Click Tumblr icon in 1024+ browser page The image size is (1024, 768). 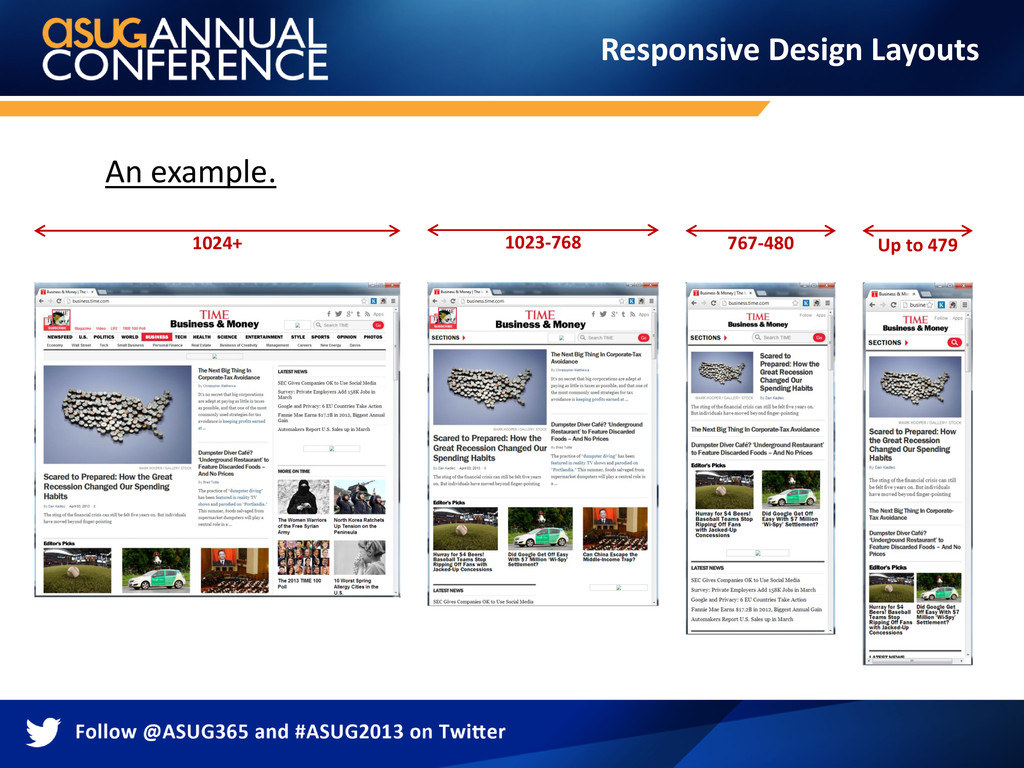[x=358, y=314]
